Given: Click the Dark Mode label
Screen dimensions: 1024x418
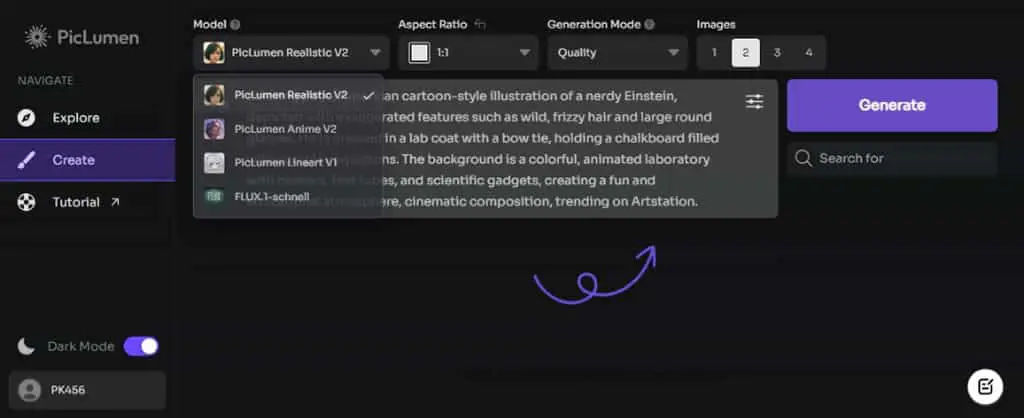Looking at the screenshot, I should point(81,346).
